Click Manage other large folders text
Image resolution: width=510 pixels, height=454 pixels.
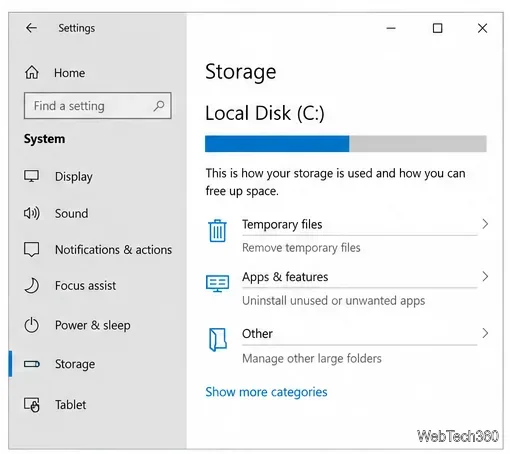312,359
